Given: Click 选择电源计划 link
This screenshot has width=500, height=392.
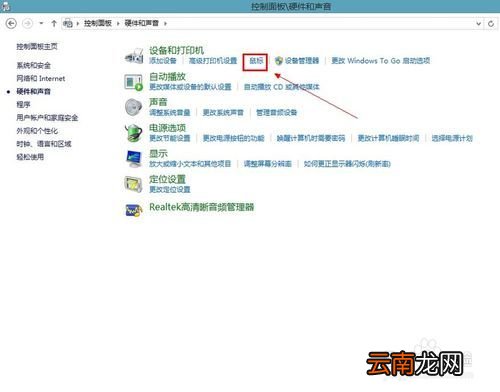Looking at the screenshot, I should click(x=452, y=138).
